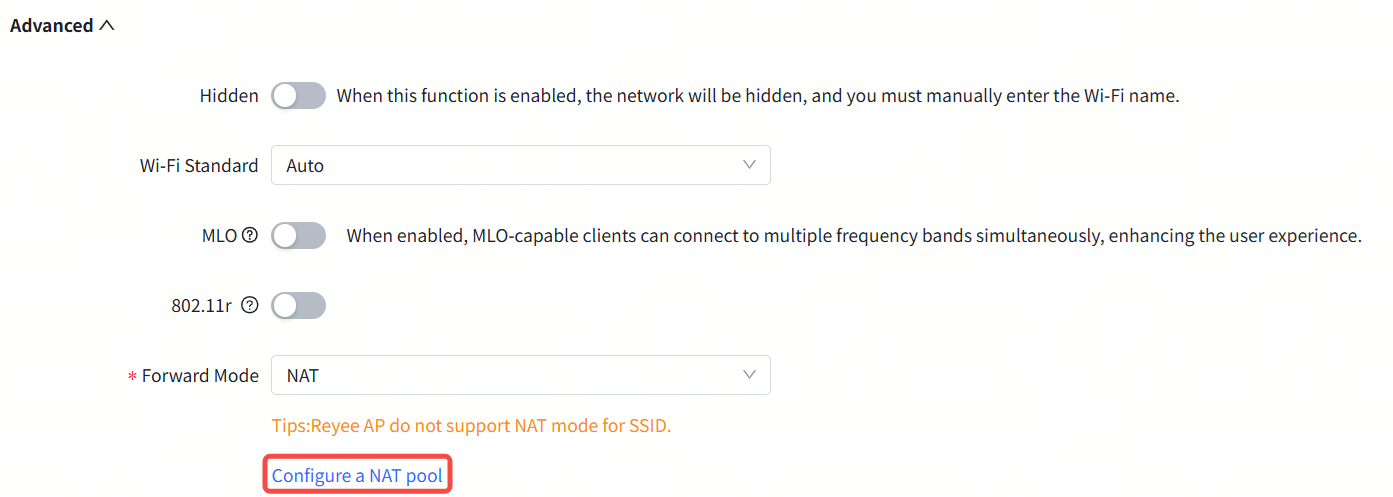Image resolution: width=1393 pixels, height=497 pixels.
Task: Open the Configure a NAT pool link
Action: click(357, 475)
